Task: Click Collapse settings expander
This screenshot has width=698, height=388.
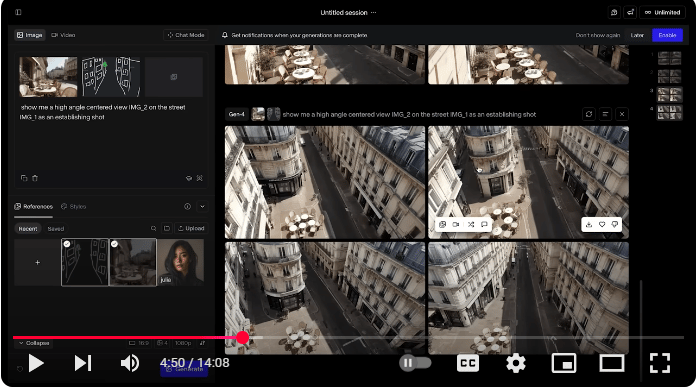Action: 34,343
